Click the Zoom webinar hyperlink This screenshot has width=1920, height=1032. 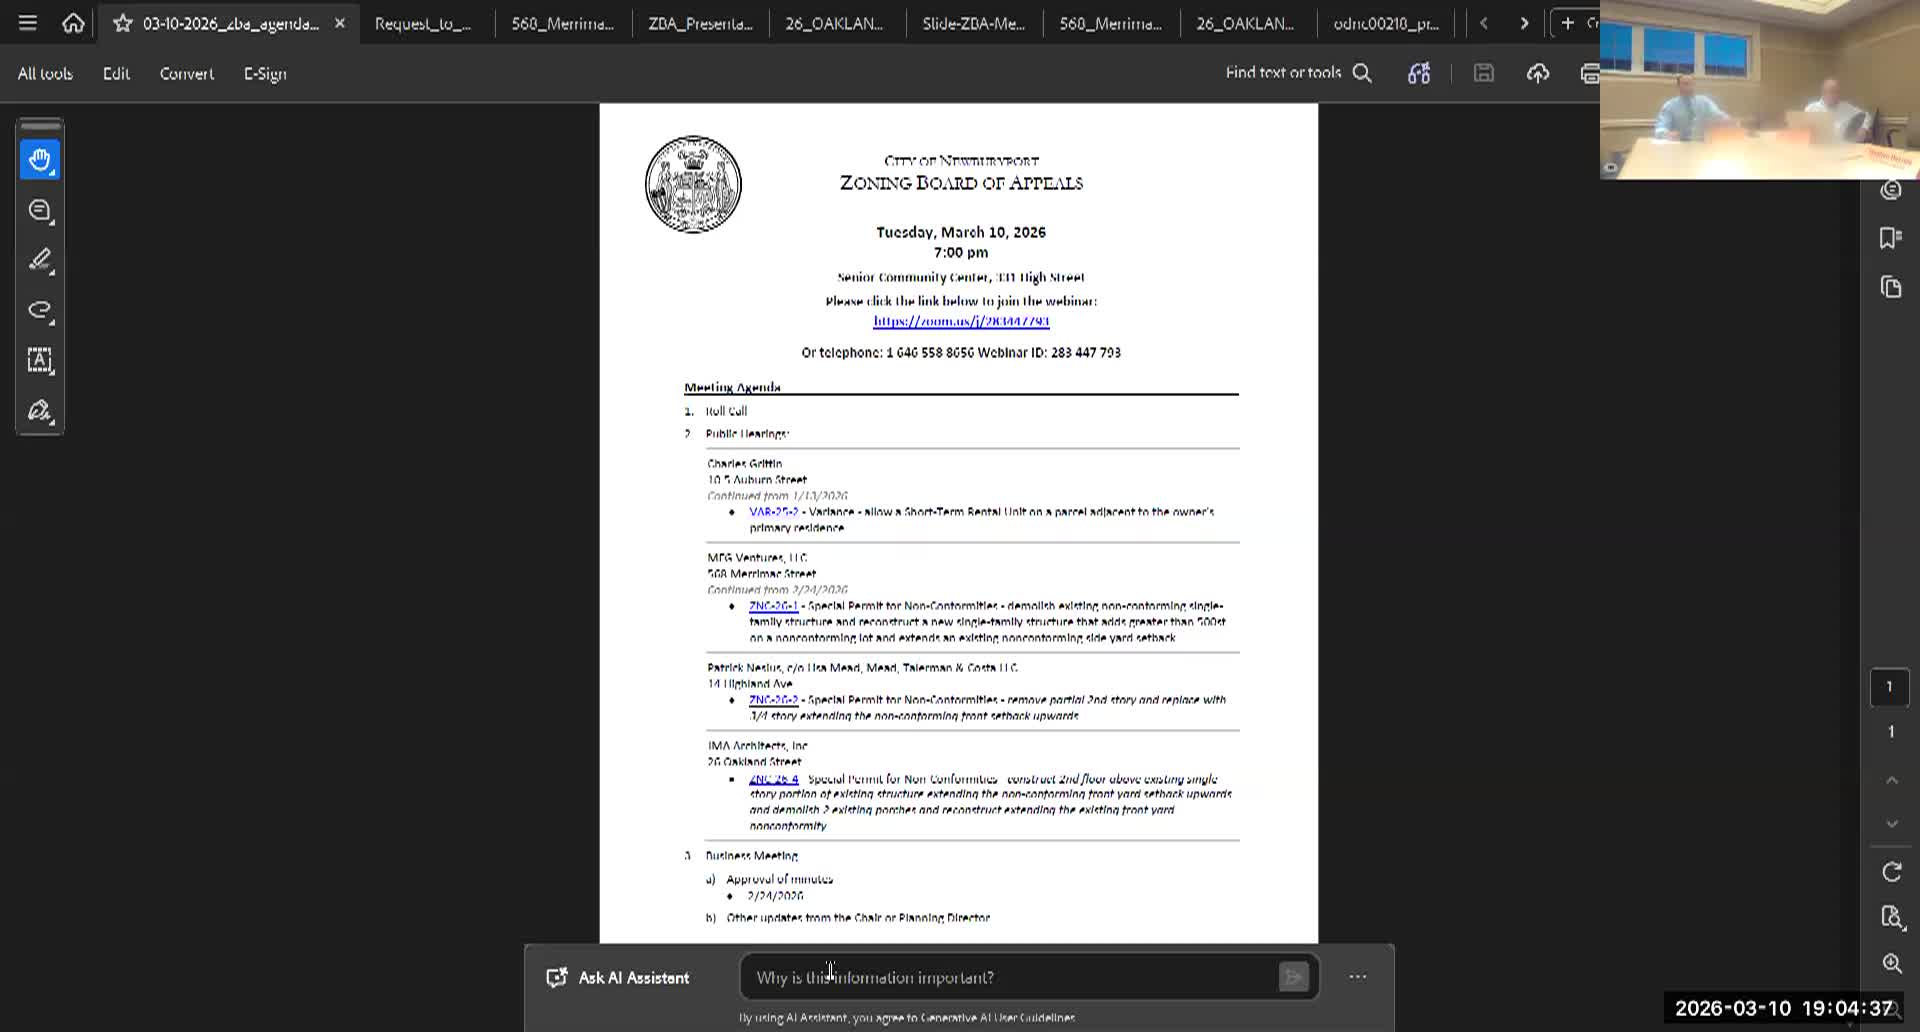960,321
